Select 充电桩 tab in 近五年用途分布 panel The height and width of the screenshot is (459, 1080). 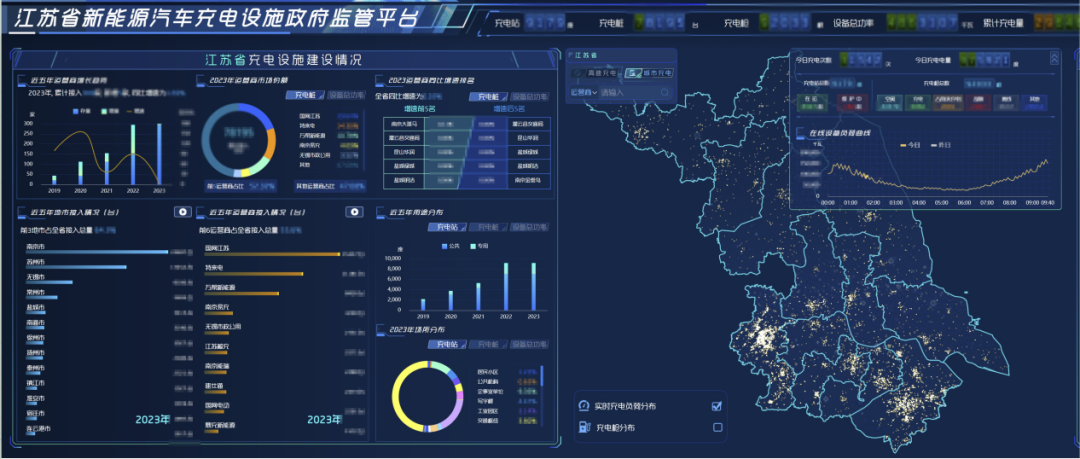[x=487, y=227]
